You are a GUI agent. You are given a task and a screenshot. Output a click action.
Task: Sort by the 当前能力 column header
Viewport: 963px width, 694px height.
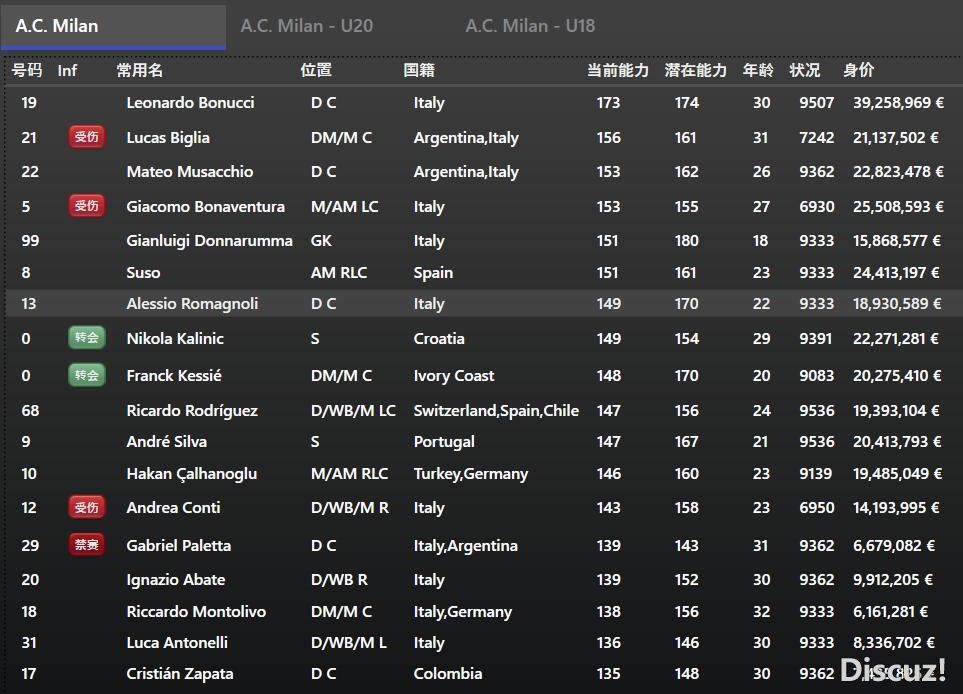point(618,70)
